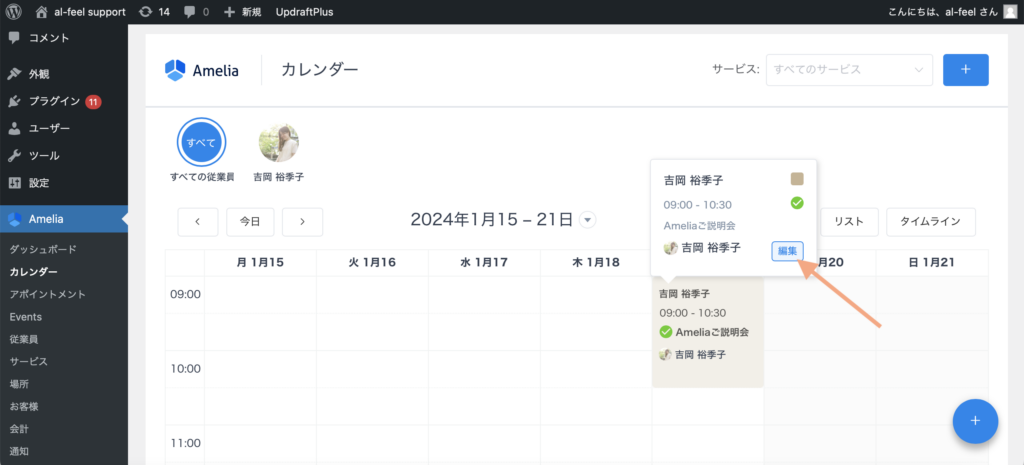The height and width of the screenshot is (465, 1024).
Task: Click the blue plus button beside service filter
Action: 965,70
